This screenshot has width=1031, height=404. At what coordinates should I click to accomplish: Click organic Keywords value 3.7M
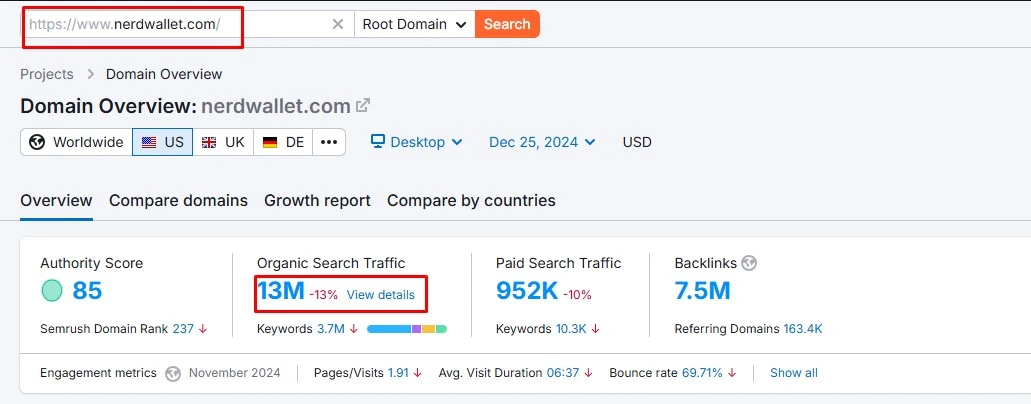331,328
